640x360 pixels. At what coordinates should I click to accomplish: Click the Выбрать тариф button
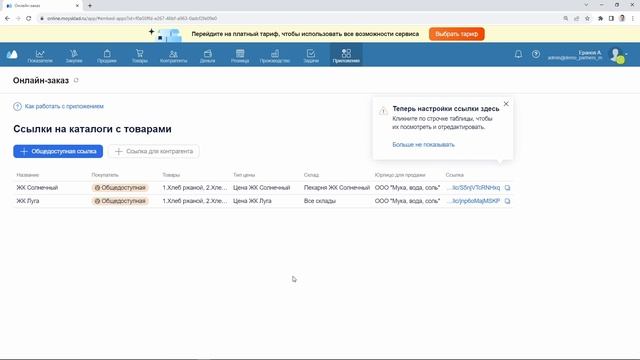(457, 34)
